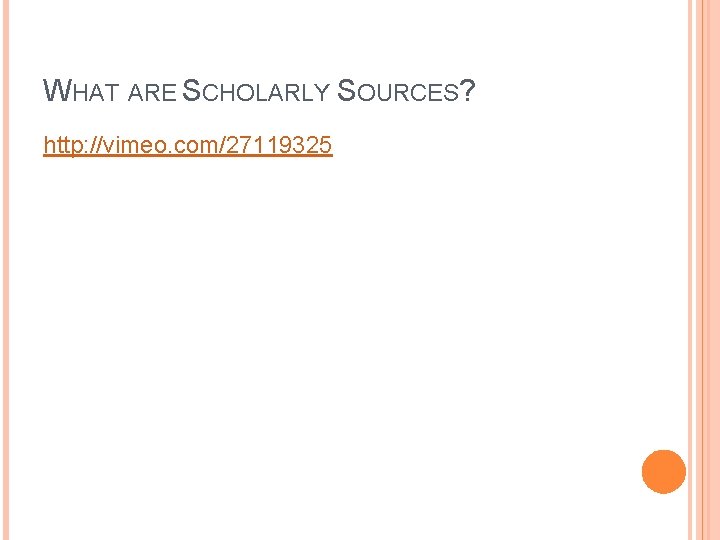Click the word WHAT in the title

tap(84, 93)
